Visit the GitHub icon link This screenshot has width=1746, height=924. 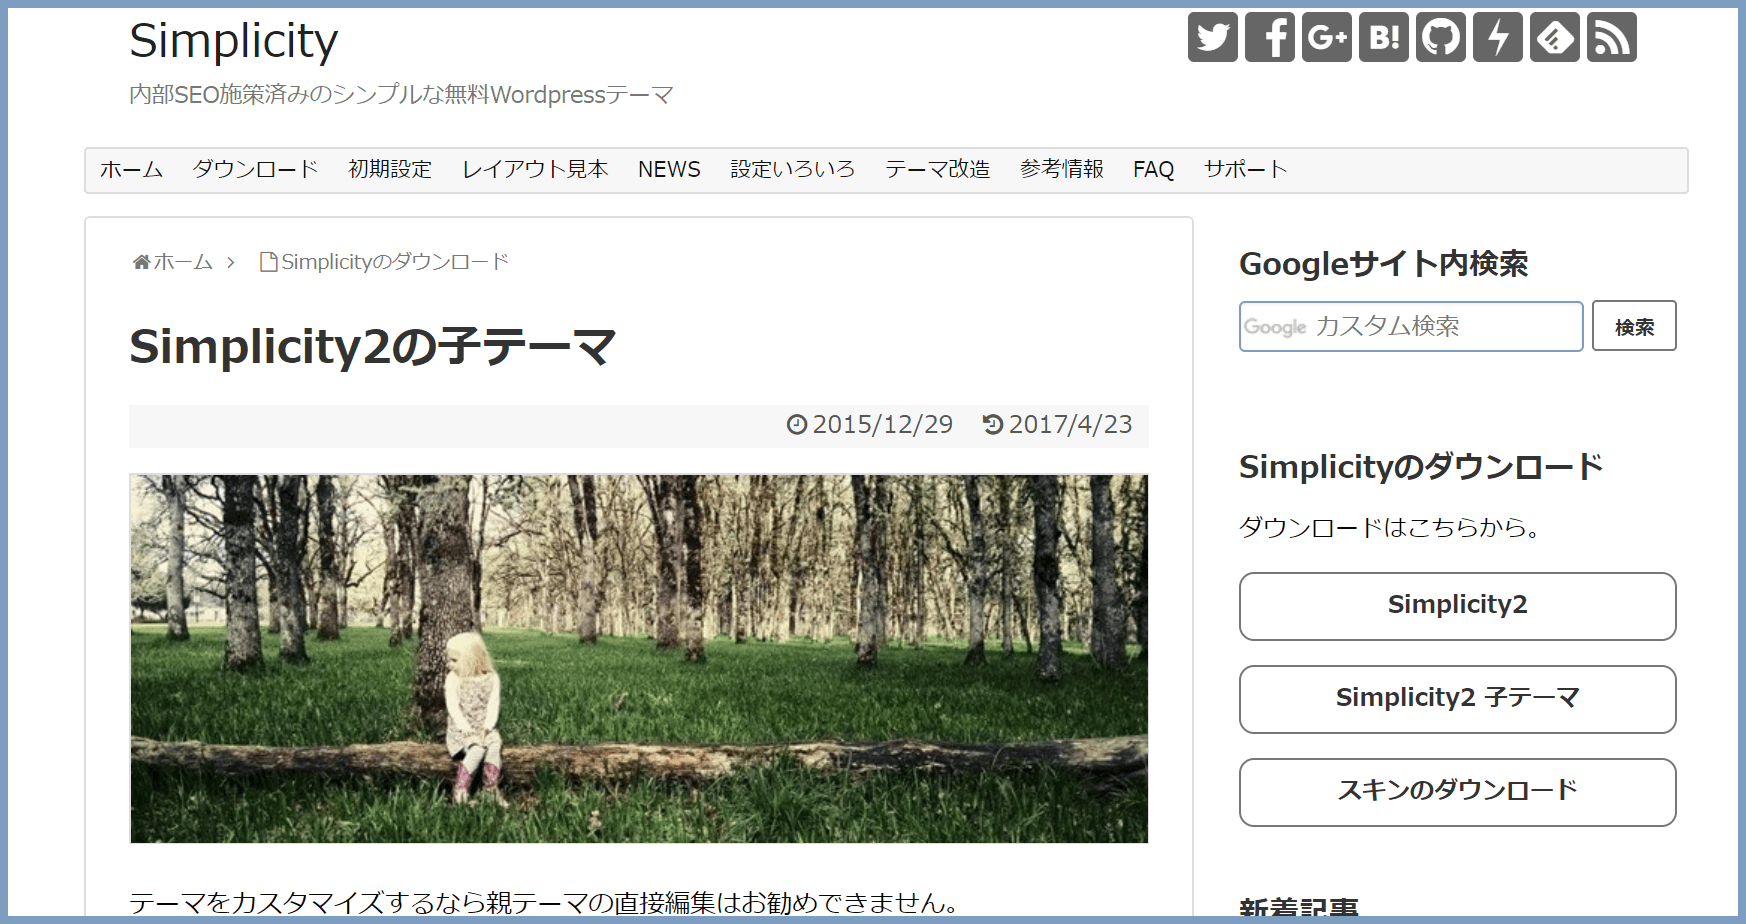1440,38
